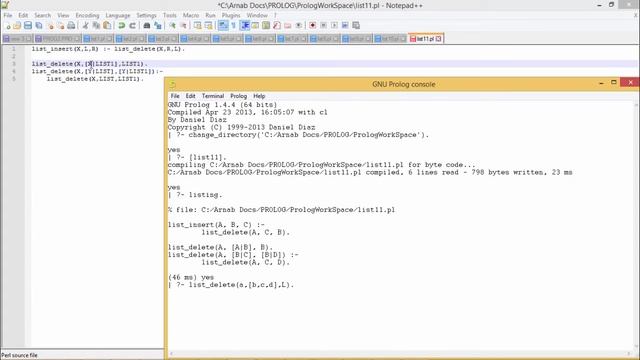
Task: Click line number 3 in the editor margin
Action: [13, 64]
